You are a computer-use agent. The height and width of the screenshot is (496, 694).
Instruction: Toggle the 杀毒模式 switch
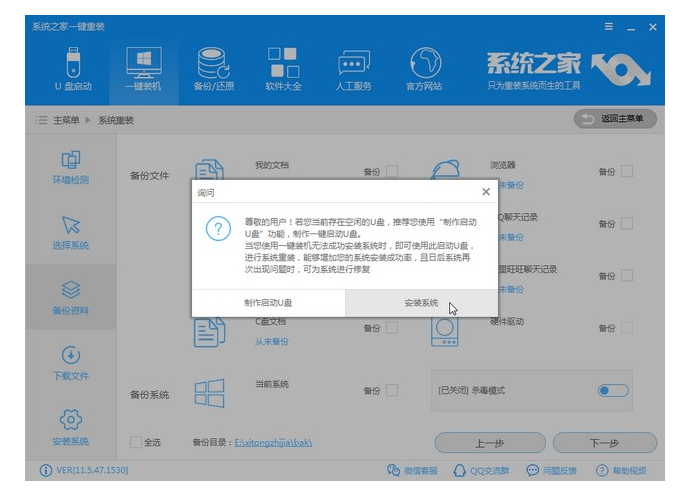coord(612,390)
